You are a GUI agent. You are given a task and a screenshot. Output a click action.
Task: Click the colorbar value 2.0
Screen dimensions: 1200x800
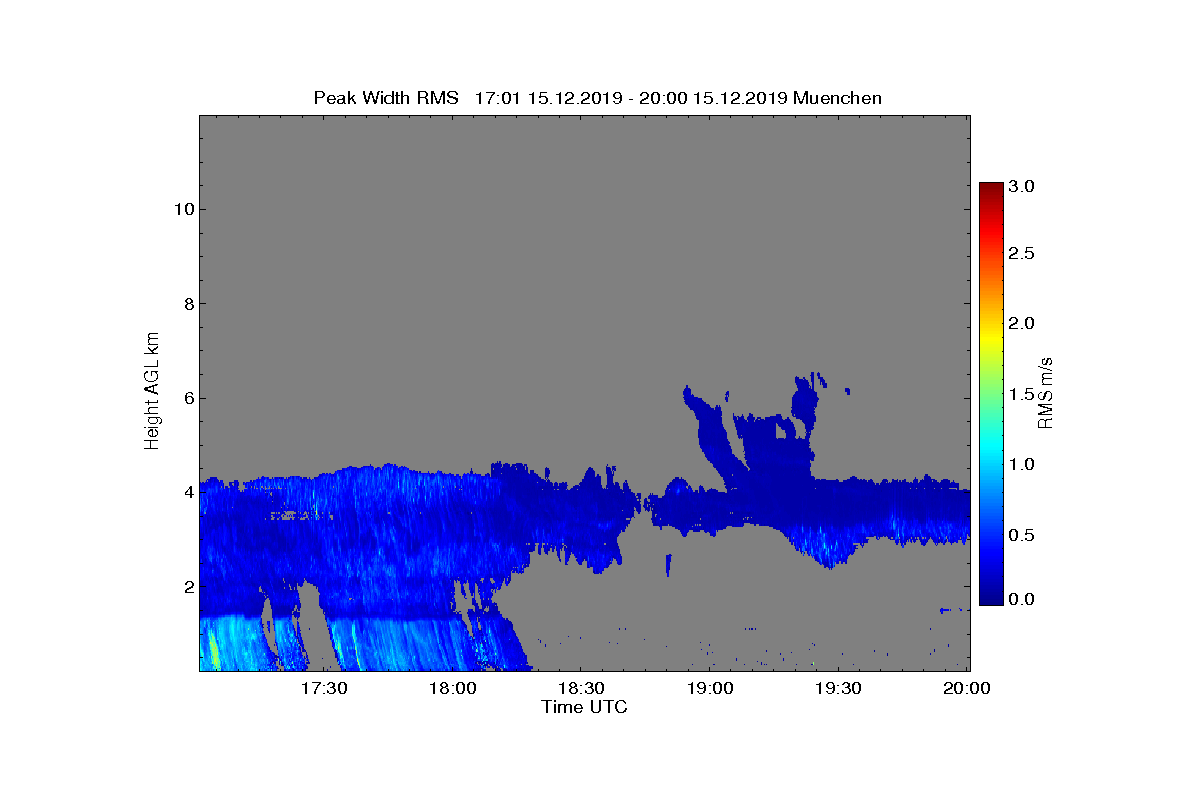click(1020, 323)
